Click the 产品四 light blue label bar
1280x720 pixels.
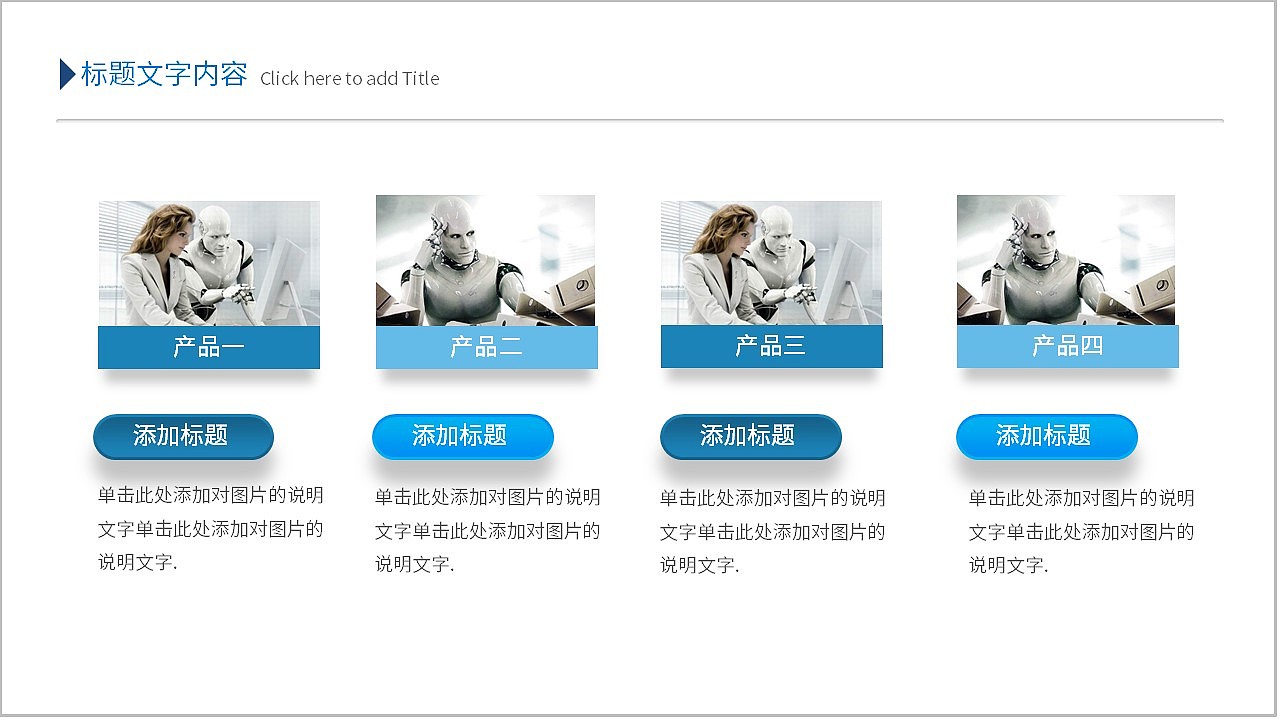(1068, 346)
